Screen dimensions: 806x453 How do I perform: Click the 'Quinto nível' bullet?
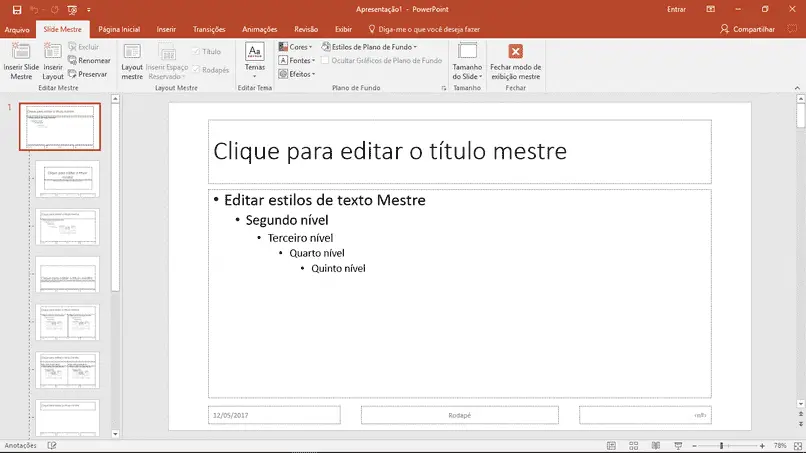coord(338,268)
